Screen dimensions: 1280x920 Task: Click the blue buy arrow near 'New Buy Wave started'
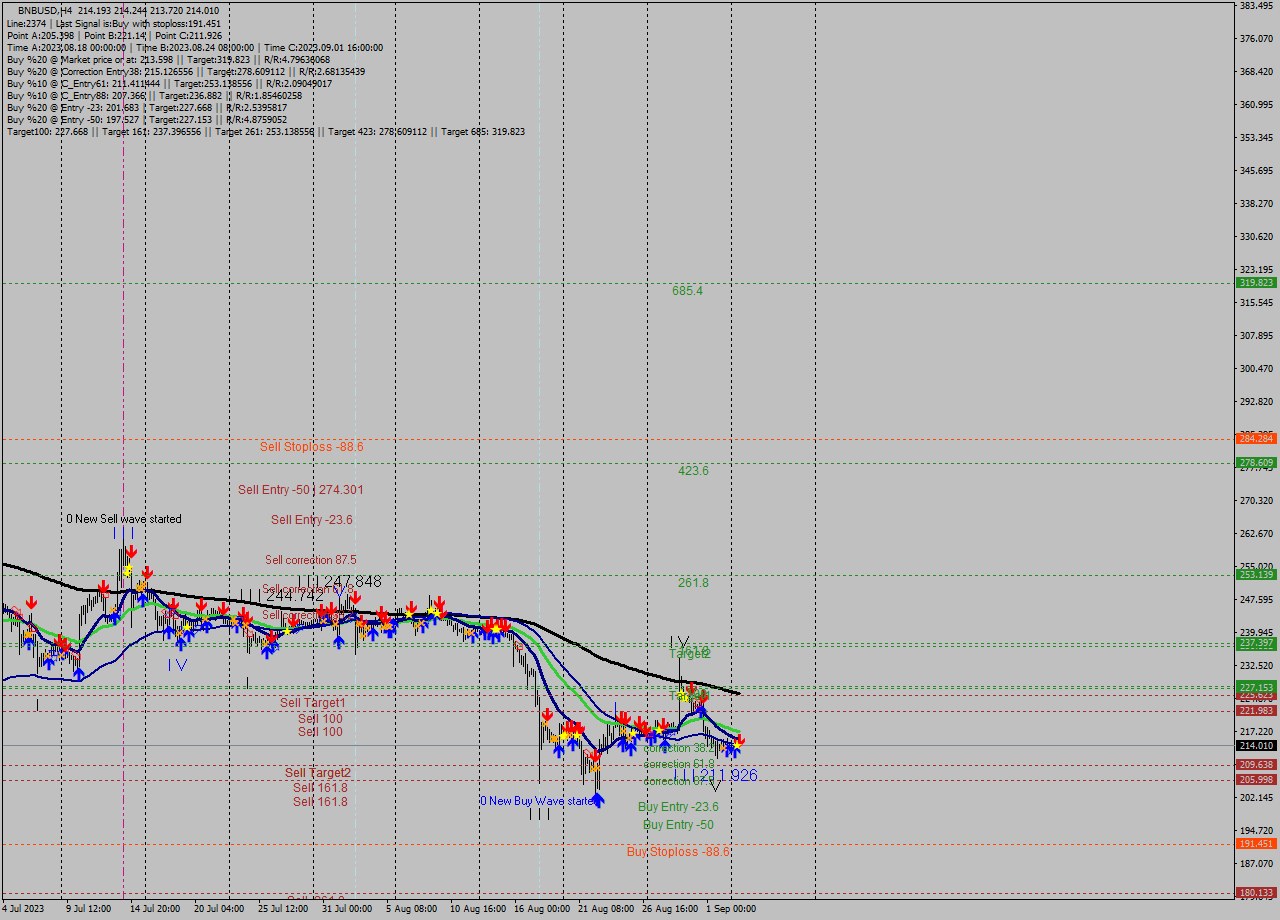click(x=598, y=800)
